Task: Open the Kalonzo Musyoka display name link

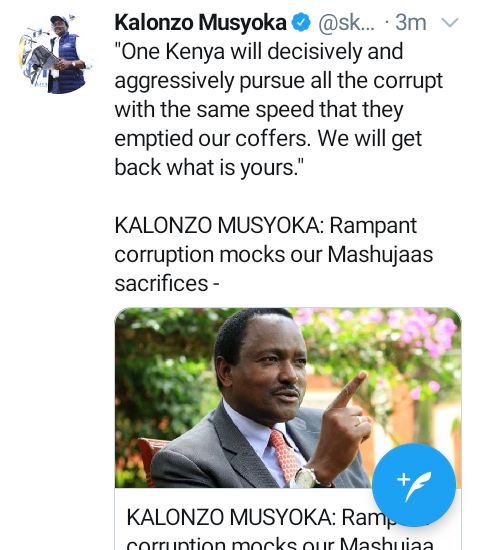Action: tap(200, 23)
